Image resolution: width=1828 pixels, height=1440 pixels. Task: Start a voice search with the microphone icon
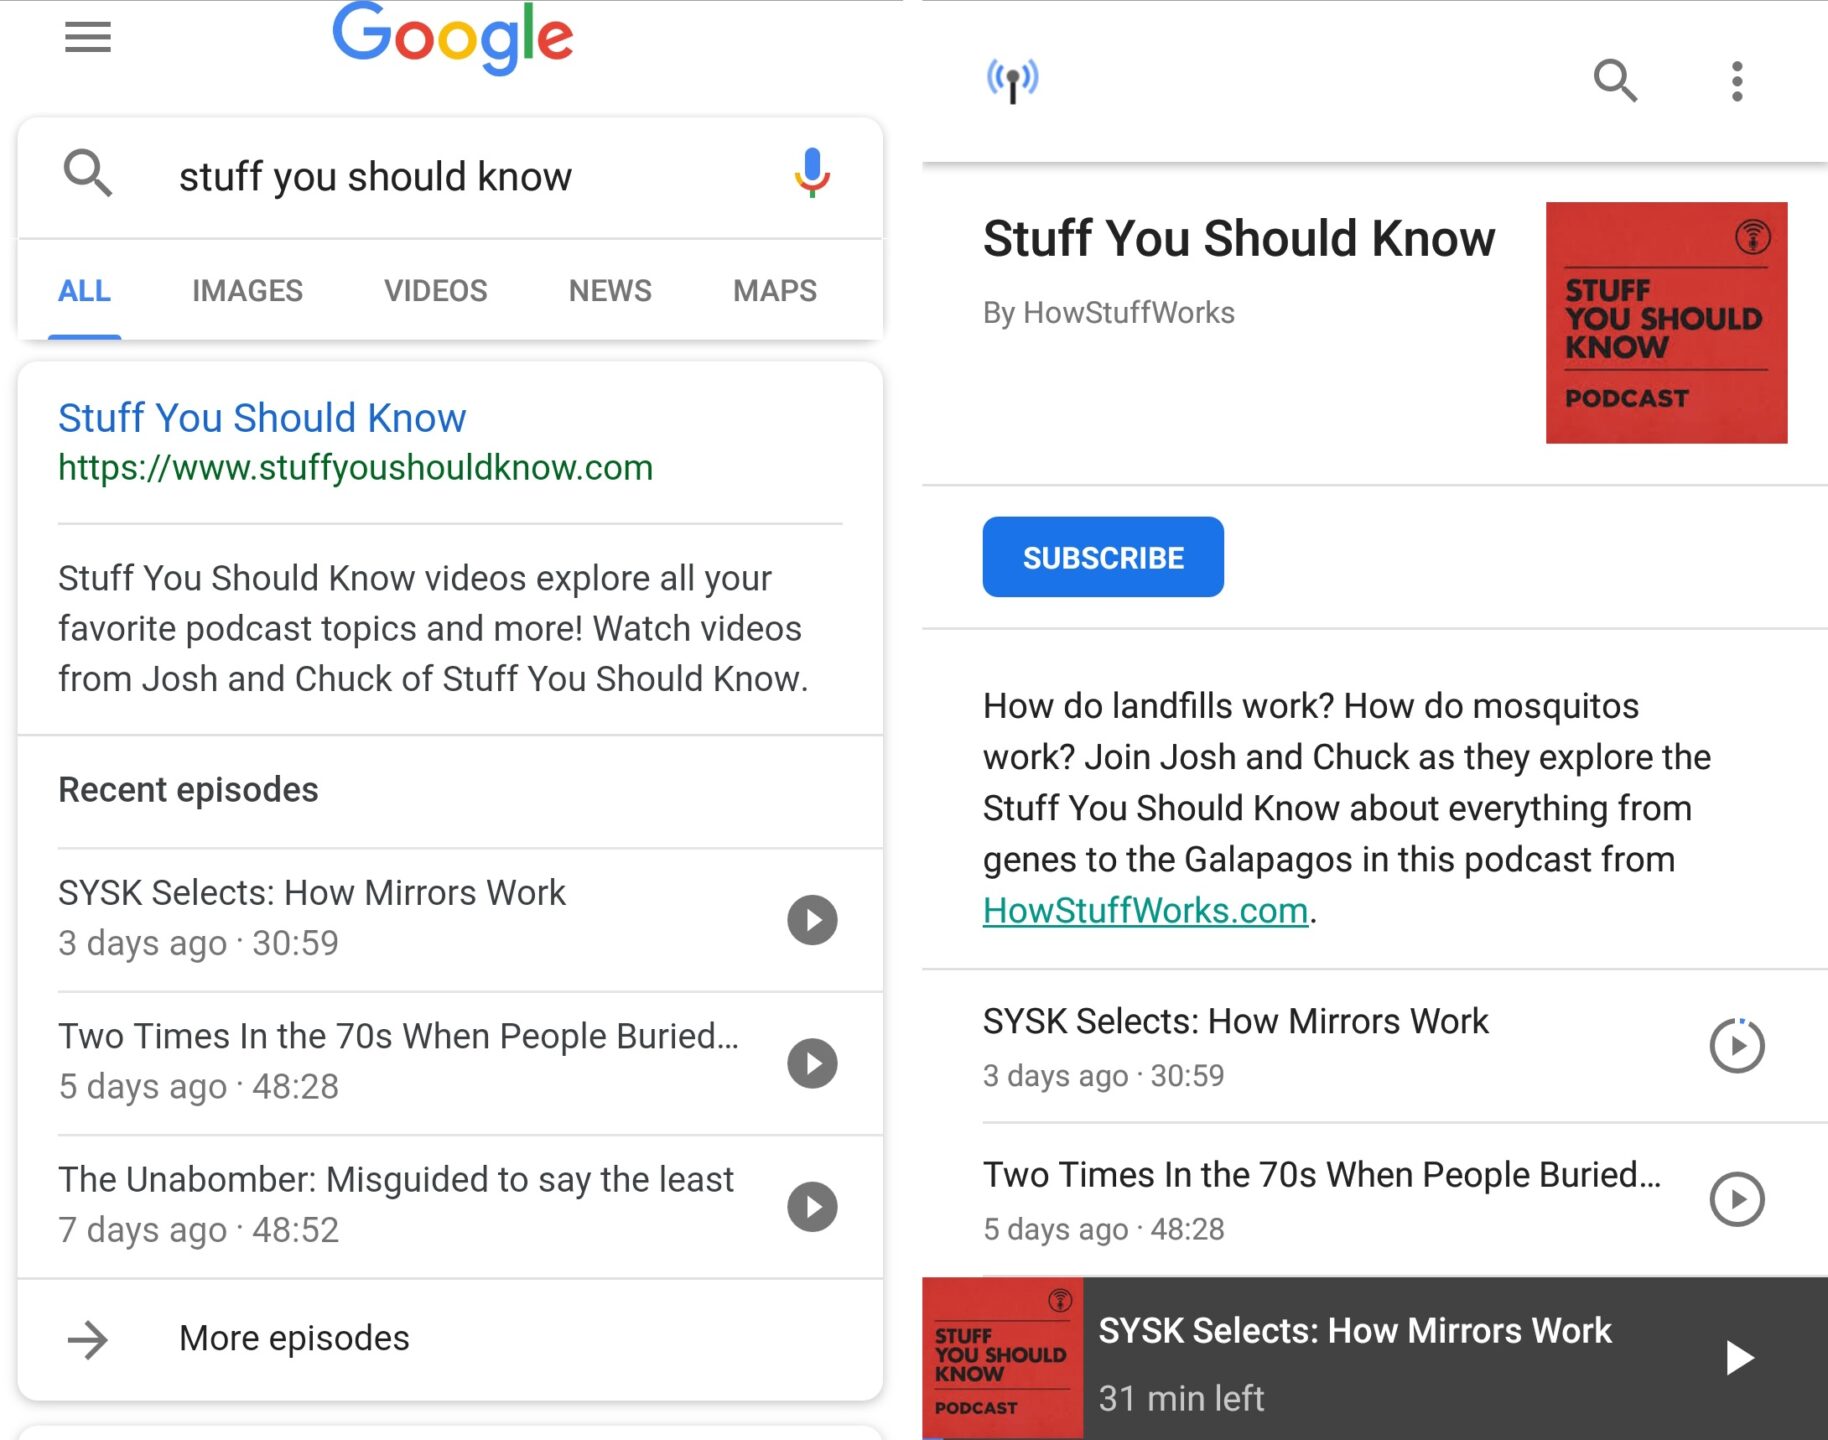(812, 176)
